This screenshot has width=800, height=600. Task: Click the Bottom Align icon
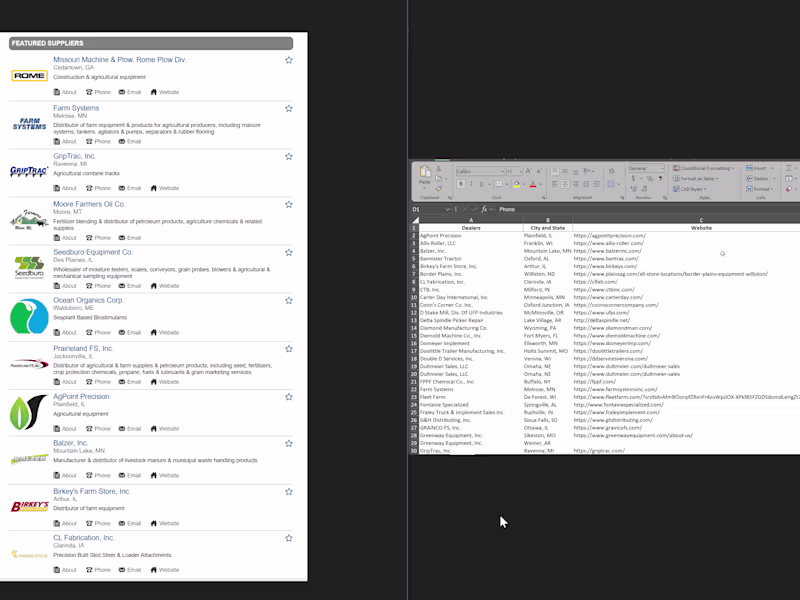576,172
